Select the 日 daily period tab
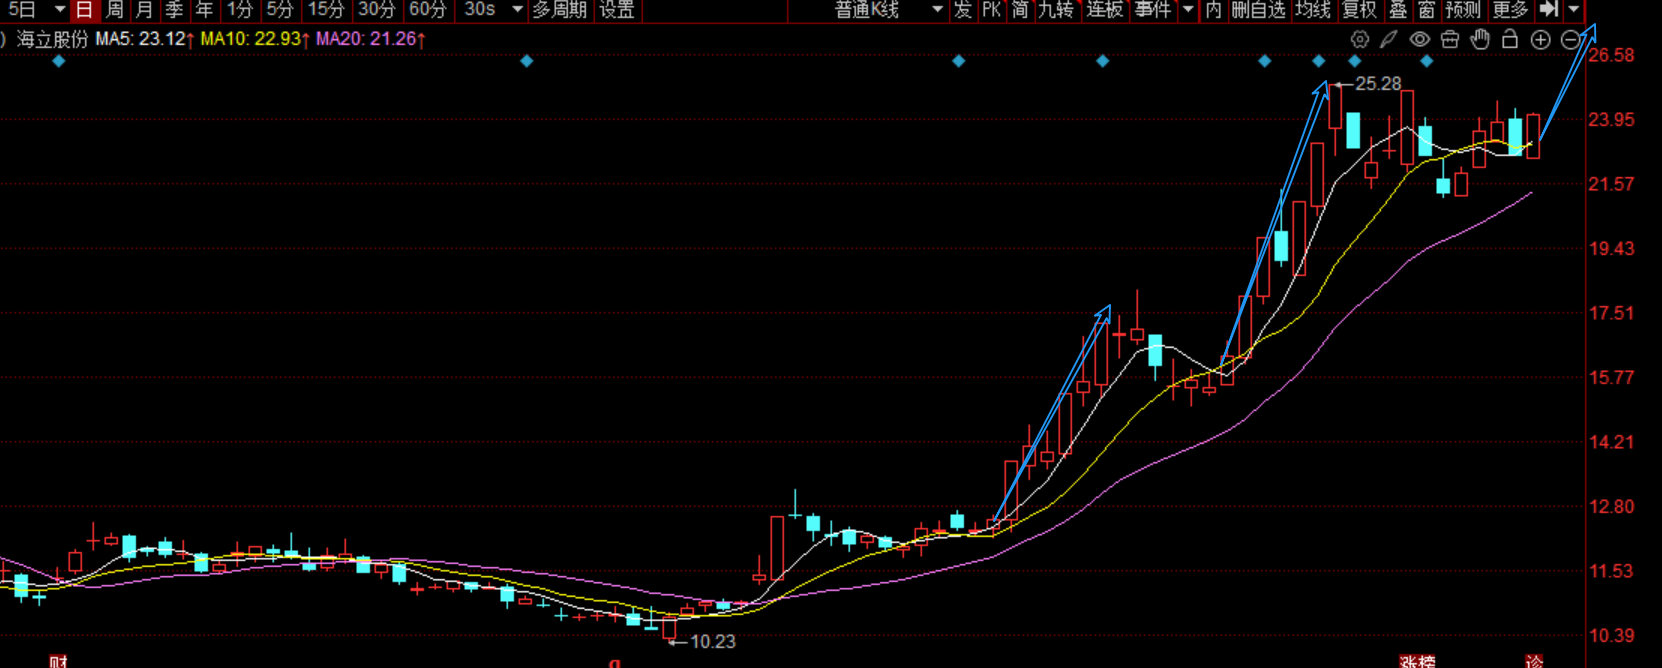Screen dimensions: 1662x668 84,10
